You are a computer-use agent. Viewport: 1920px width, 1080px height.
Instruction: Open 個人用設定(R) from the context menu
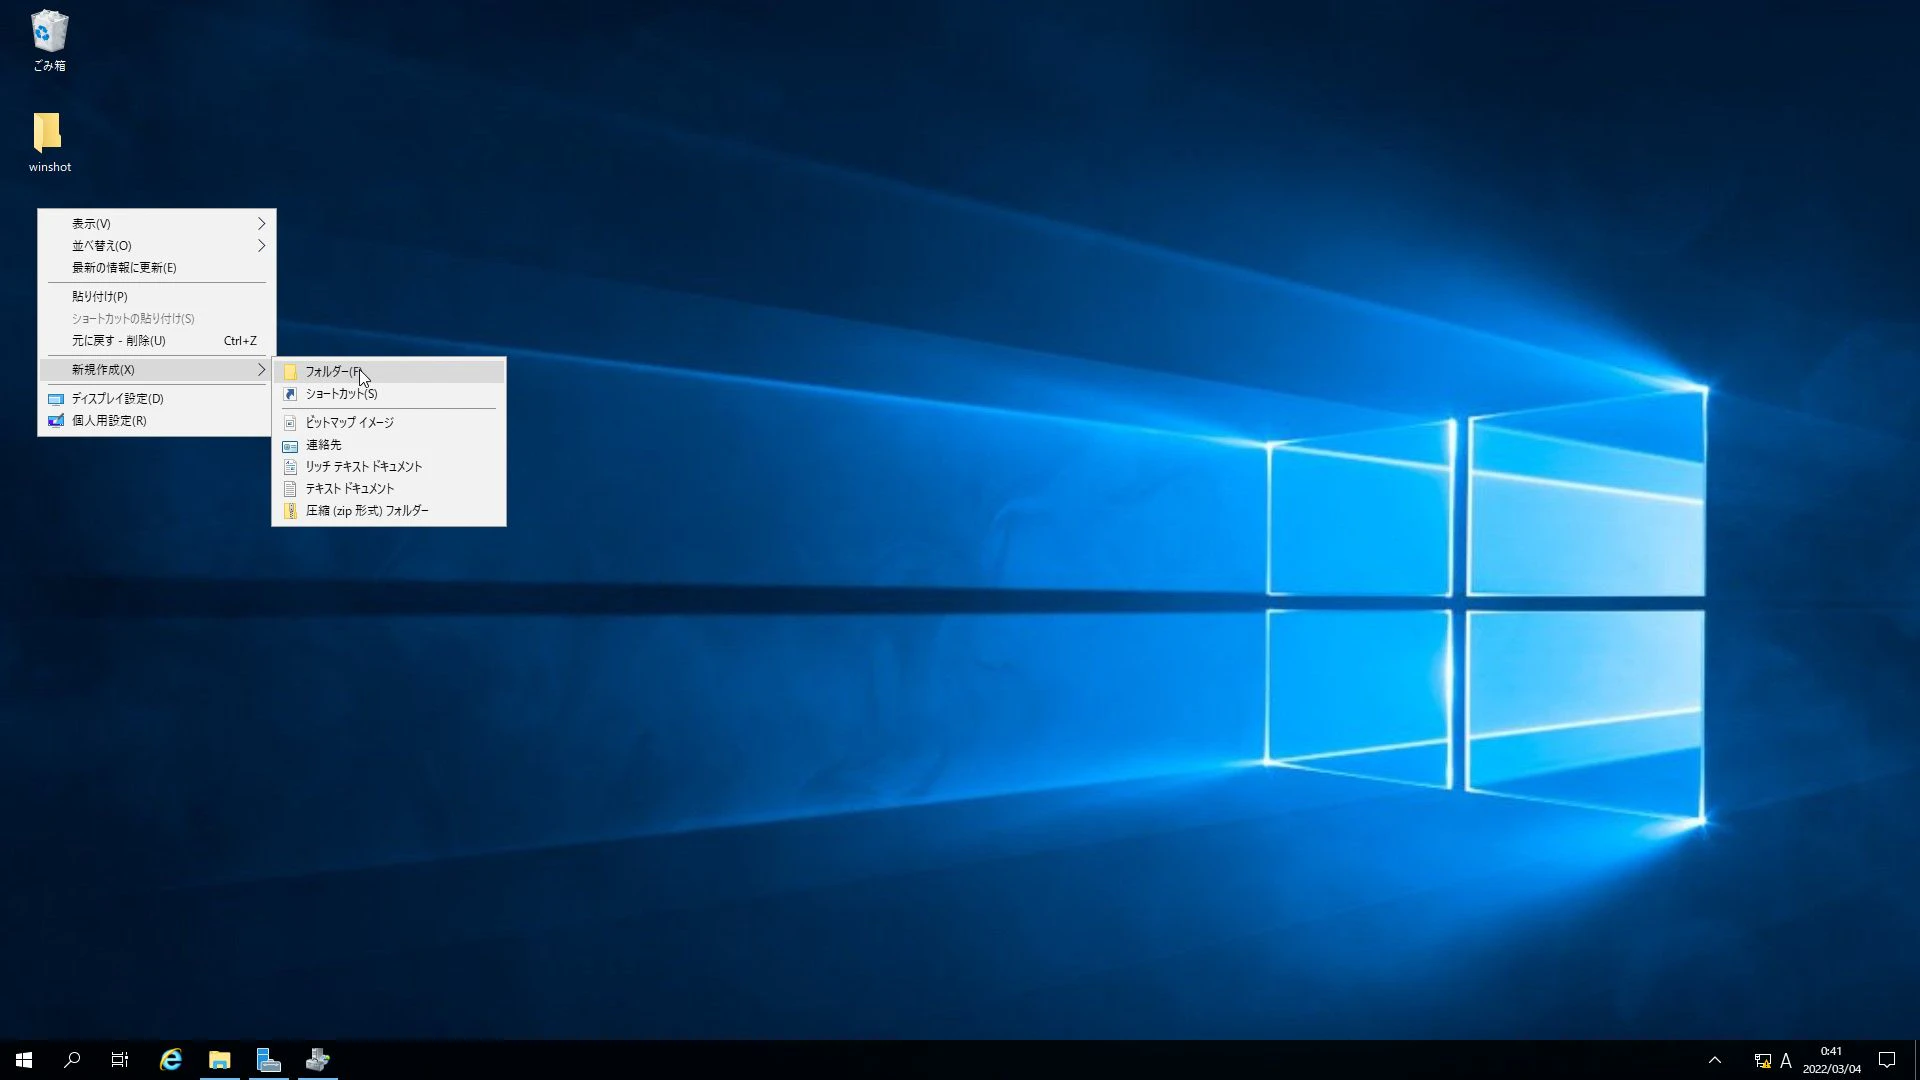click(157, 421)
